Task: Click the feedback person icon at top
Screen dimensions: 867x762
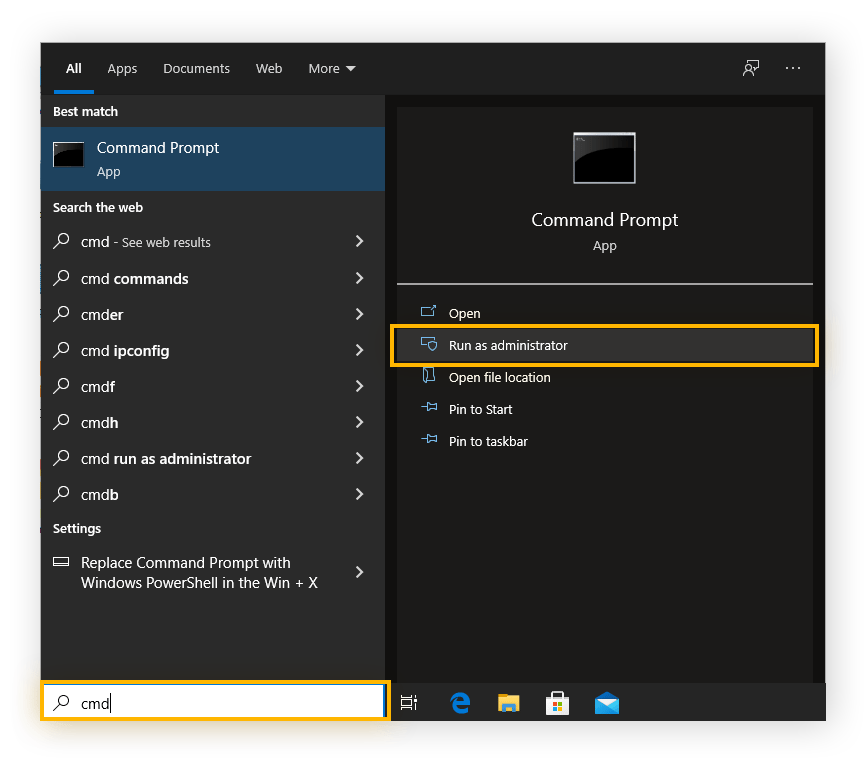Action: click(750, 68)
